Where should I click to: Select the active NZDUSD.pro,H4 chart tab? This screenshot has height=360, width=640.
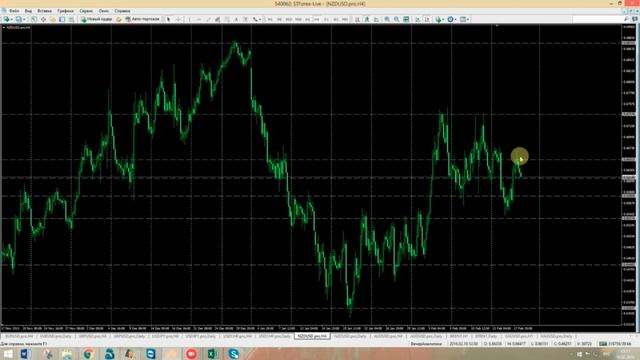[312, 336]
